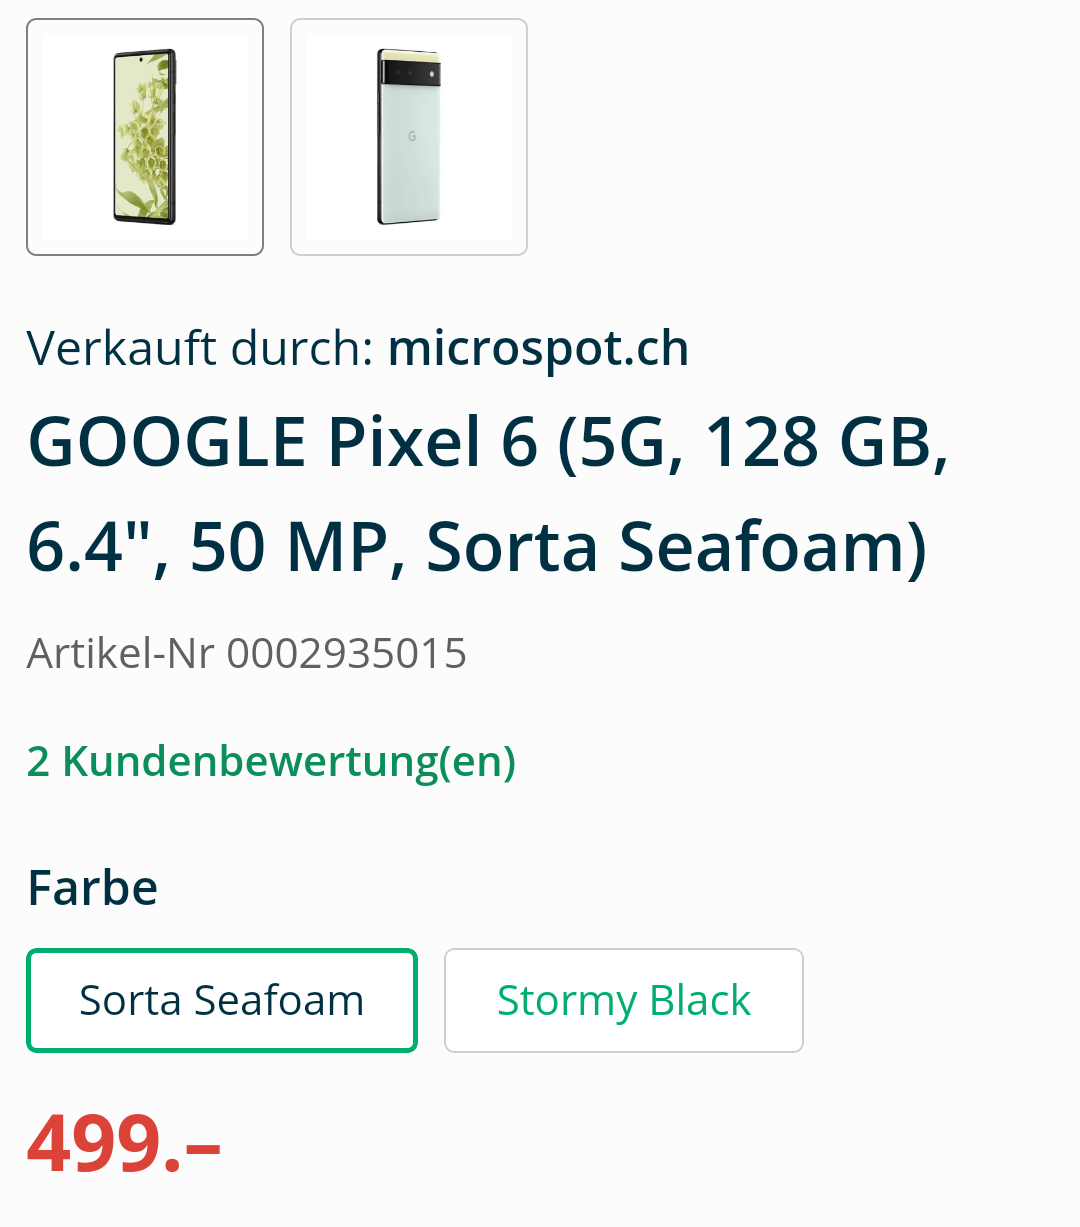Click the Google G logo on phone back
Viewport: 1080px width, 1227px height.
411,136
